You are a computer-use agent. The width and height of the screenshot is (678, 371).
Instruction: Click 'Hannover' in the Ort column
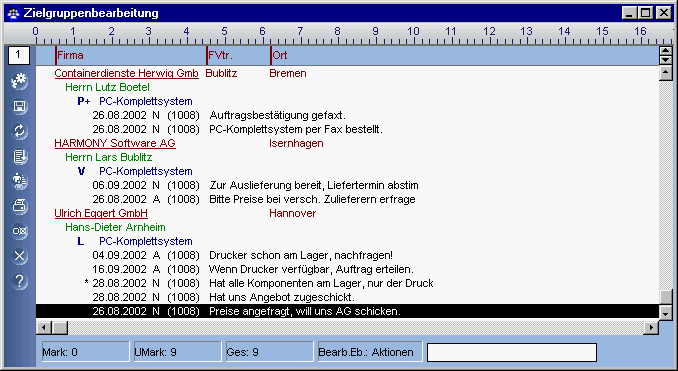pos(293,213)
